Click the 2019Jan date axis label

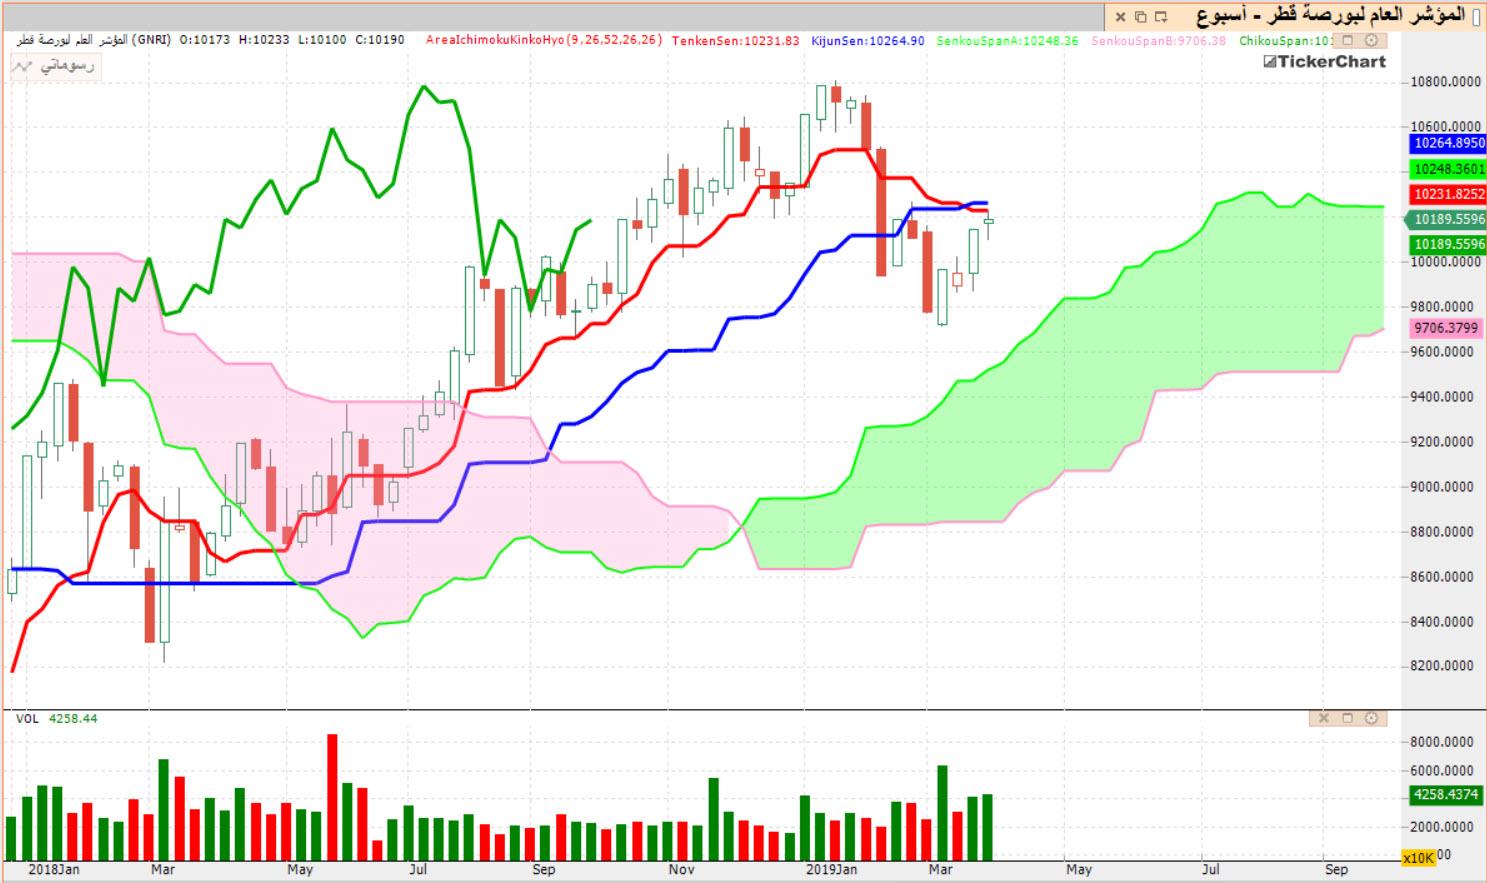point(831,869)
